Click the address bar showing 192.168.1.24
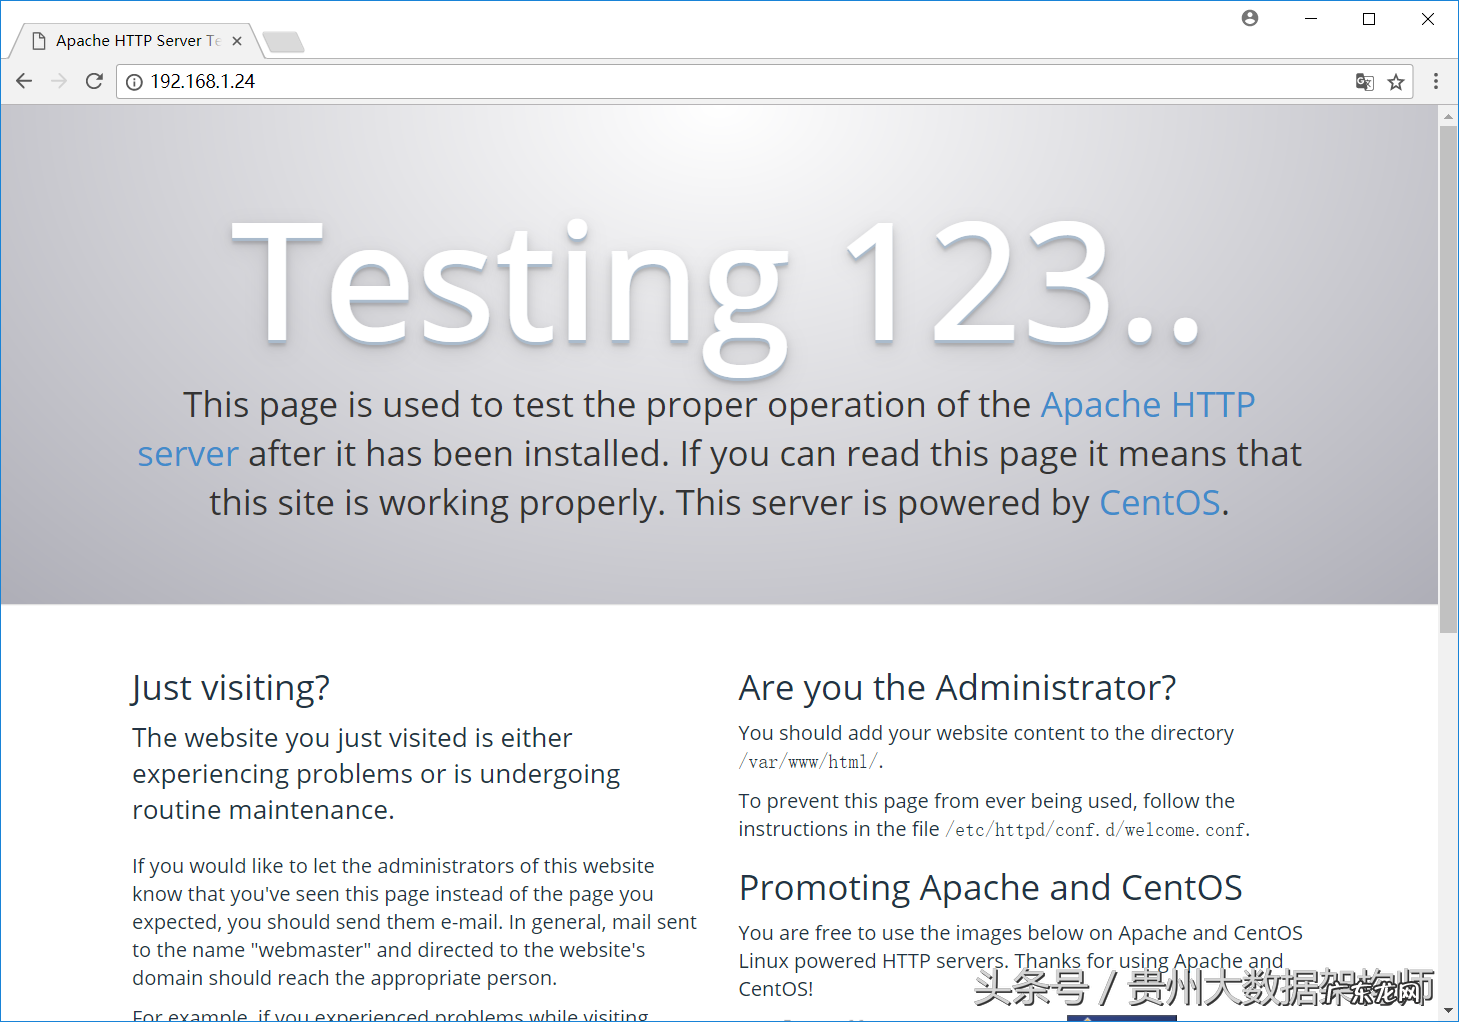The width and height of the screenshot is (1459, 1022). pos(700,81)
